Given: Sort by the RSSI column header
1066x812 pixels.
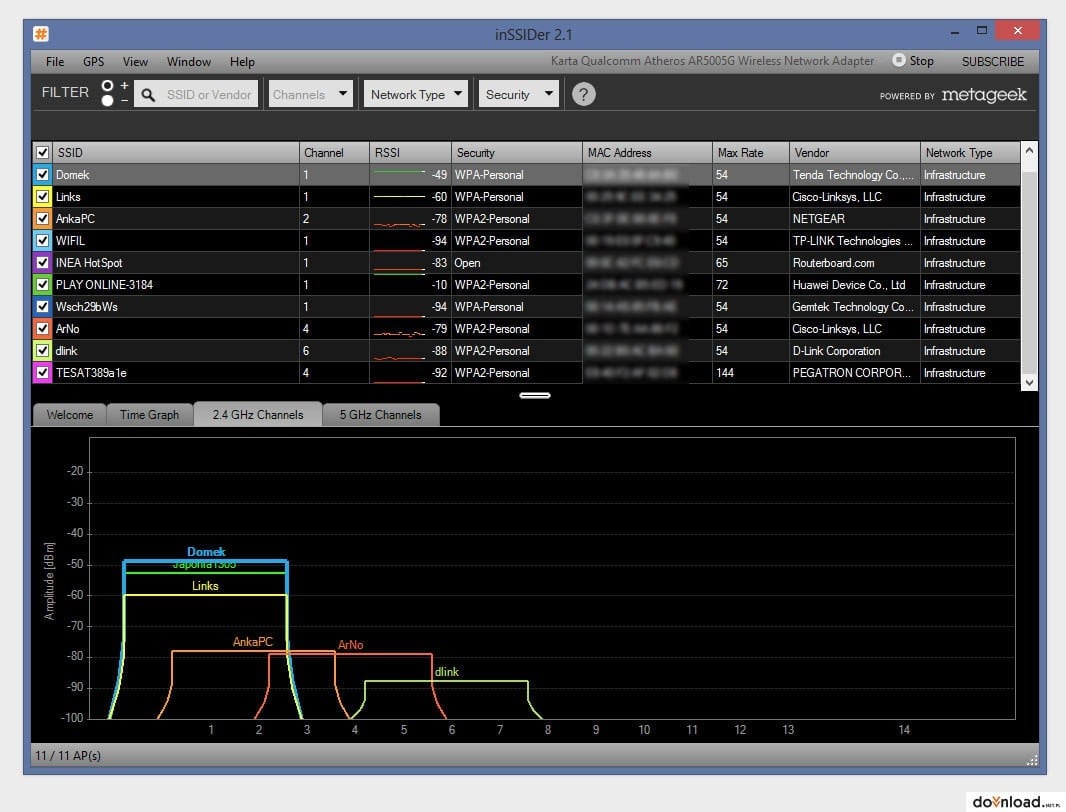Looking at the screenshot, I should click(x=411, y=152).
